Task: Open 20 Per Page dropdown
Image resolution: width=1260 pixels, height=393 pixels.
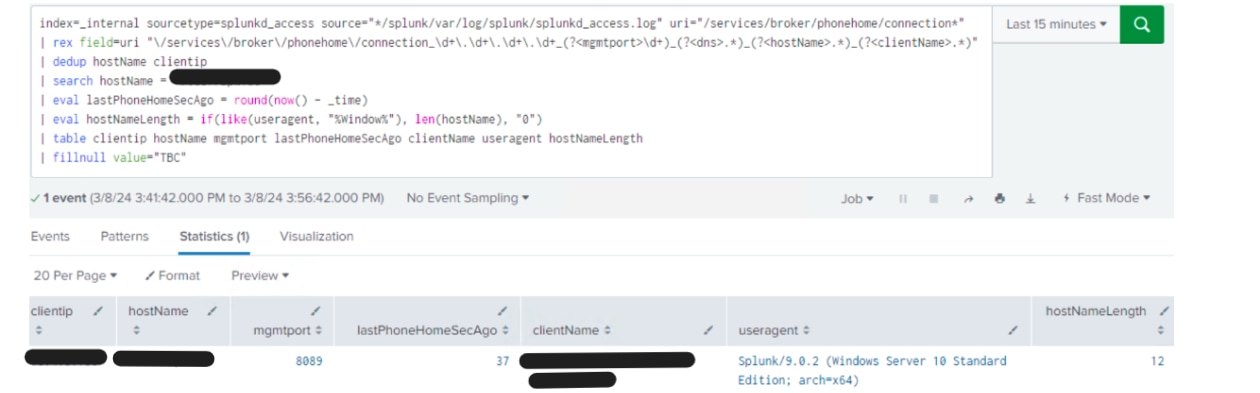Action: 75,275
